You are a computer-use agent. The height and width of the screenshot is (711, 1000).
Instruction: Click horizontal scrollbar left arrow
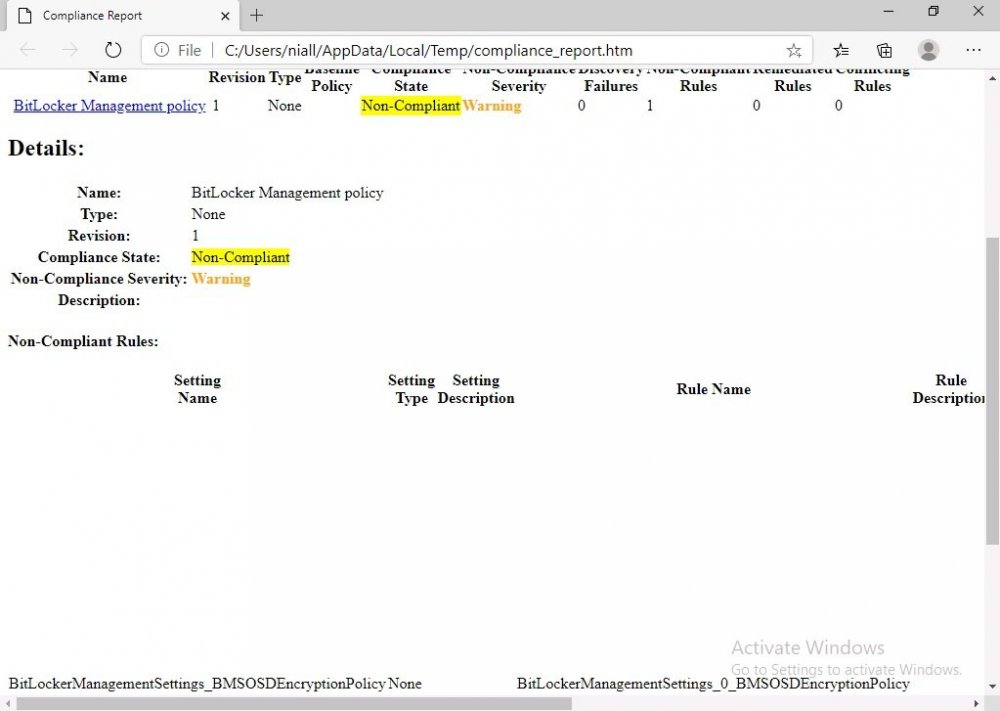tap(8, 704)
